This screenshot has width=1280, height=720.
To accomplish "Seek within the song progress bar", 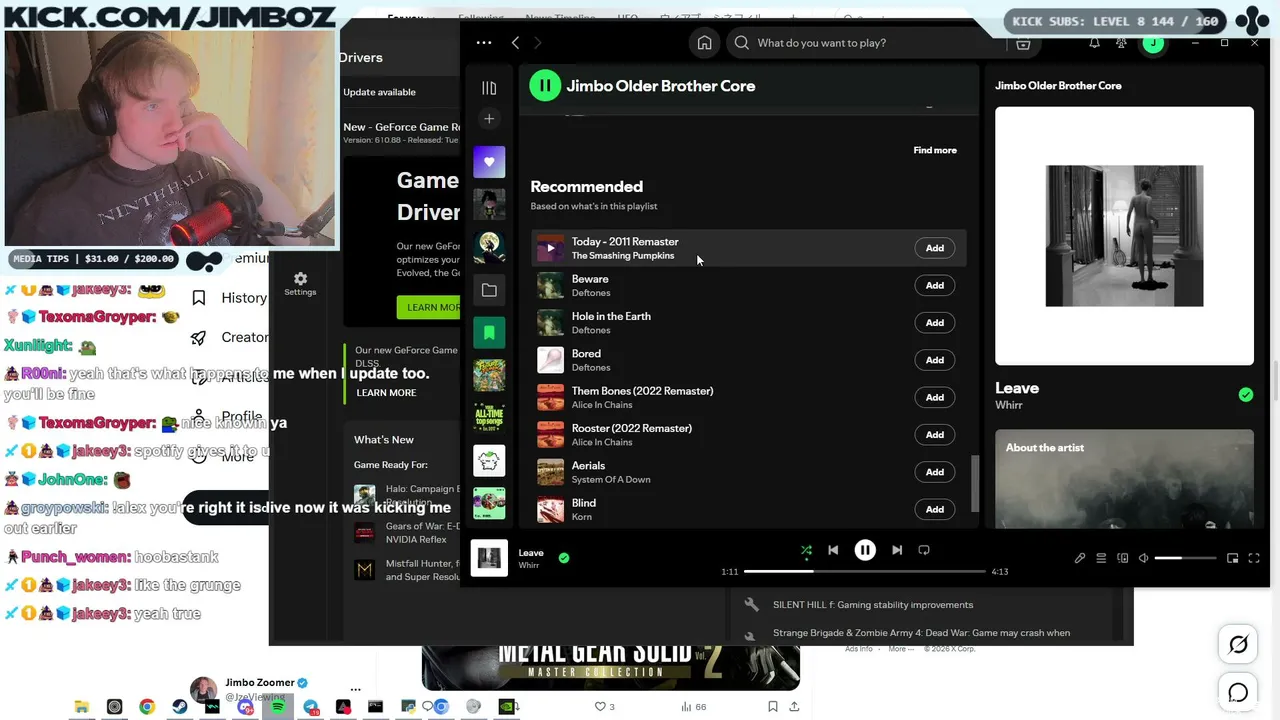I will click(x=865, y=571).
